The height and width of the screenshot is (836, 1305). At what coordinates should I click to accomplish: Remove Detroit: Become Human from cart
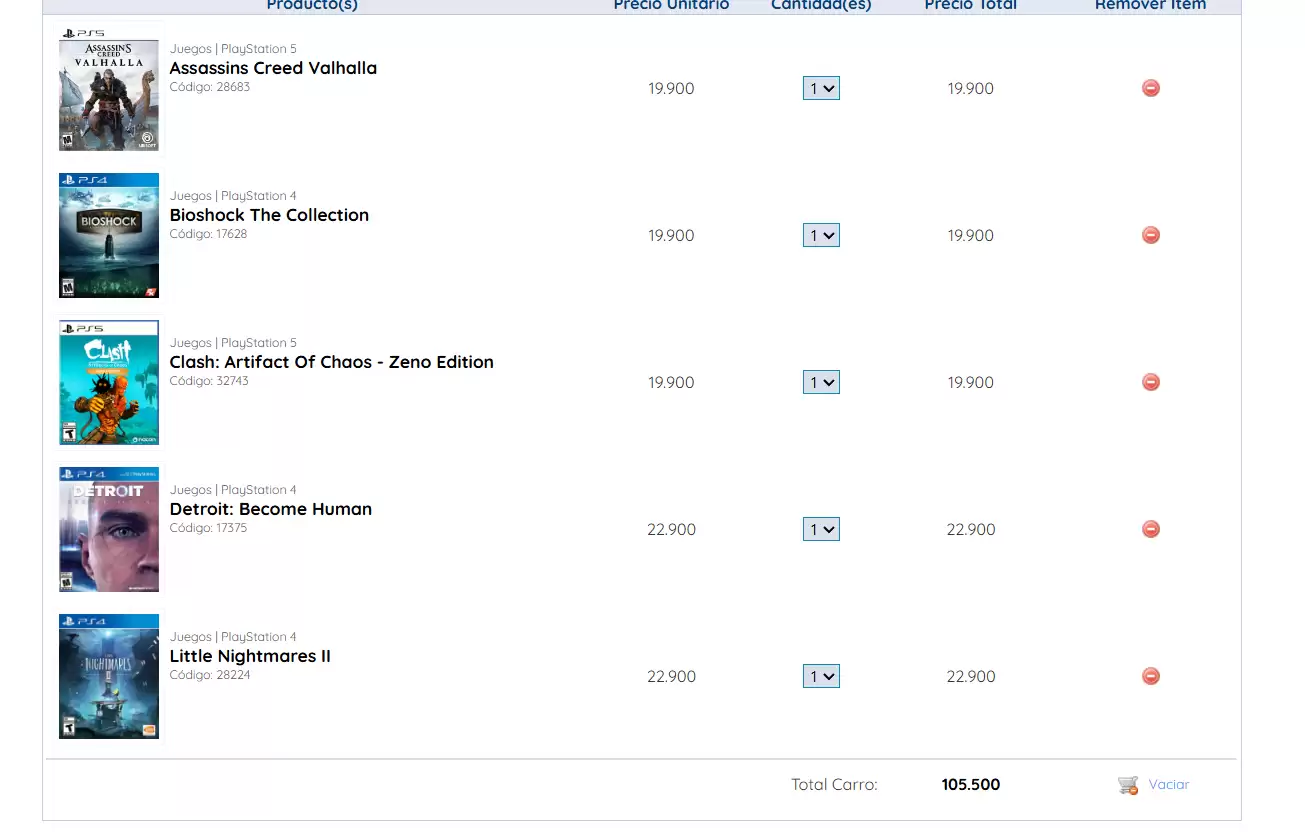click(x=1151, y=529)
